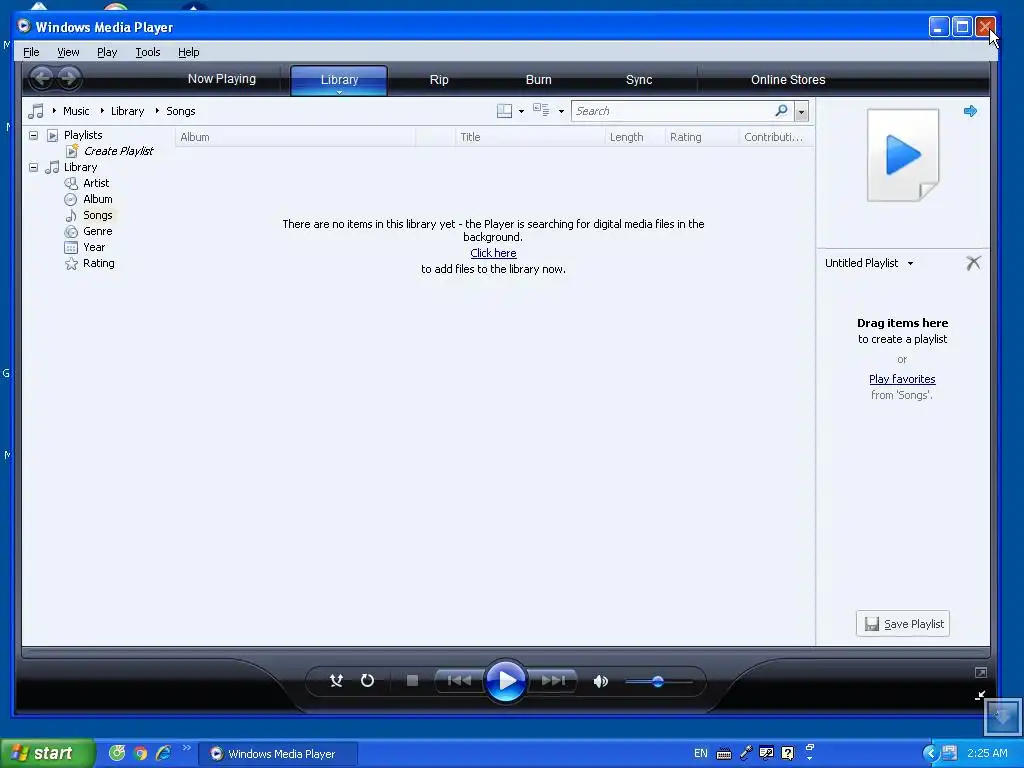
Task: Select Artist in the library tree
Action: point(96,183)
